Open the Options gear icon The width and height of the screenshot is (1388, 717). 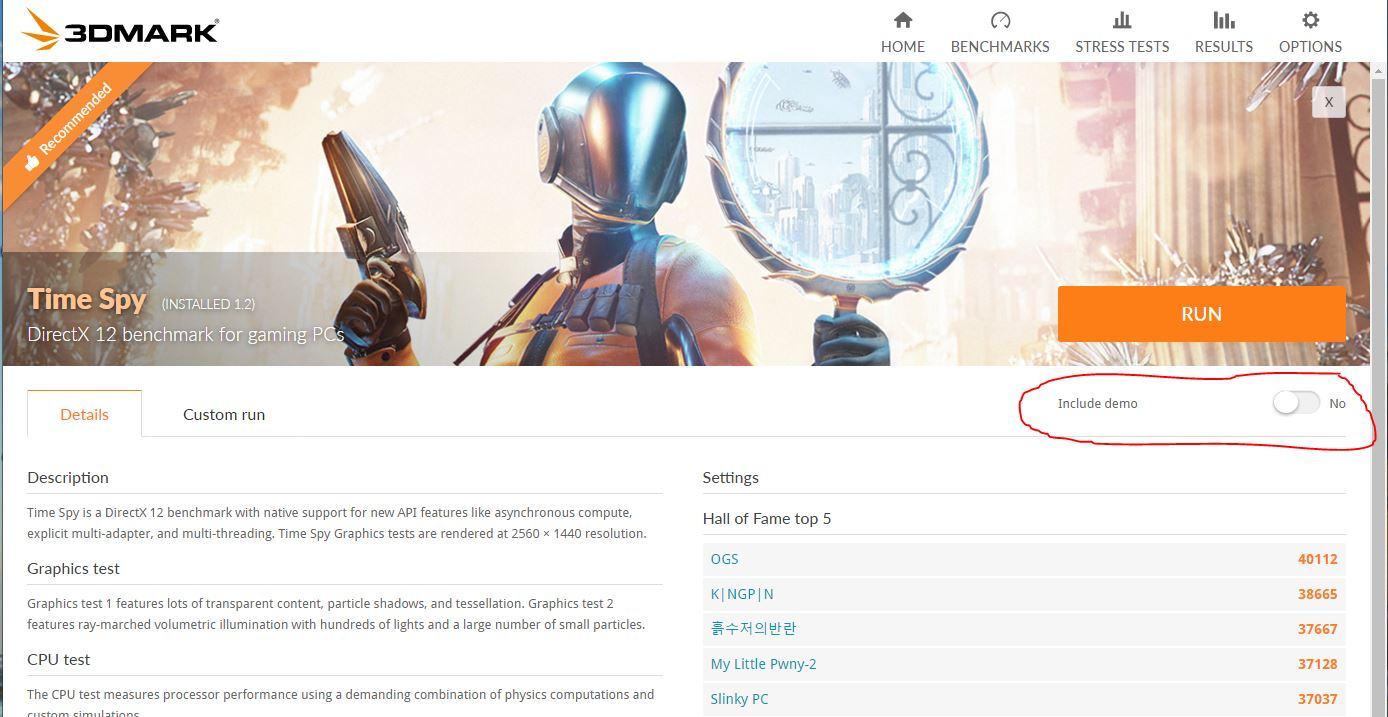1311,20
